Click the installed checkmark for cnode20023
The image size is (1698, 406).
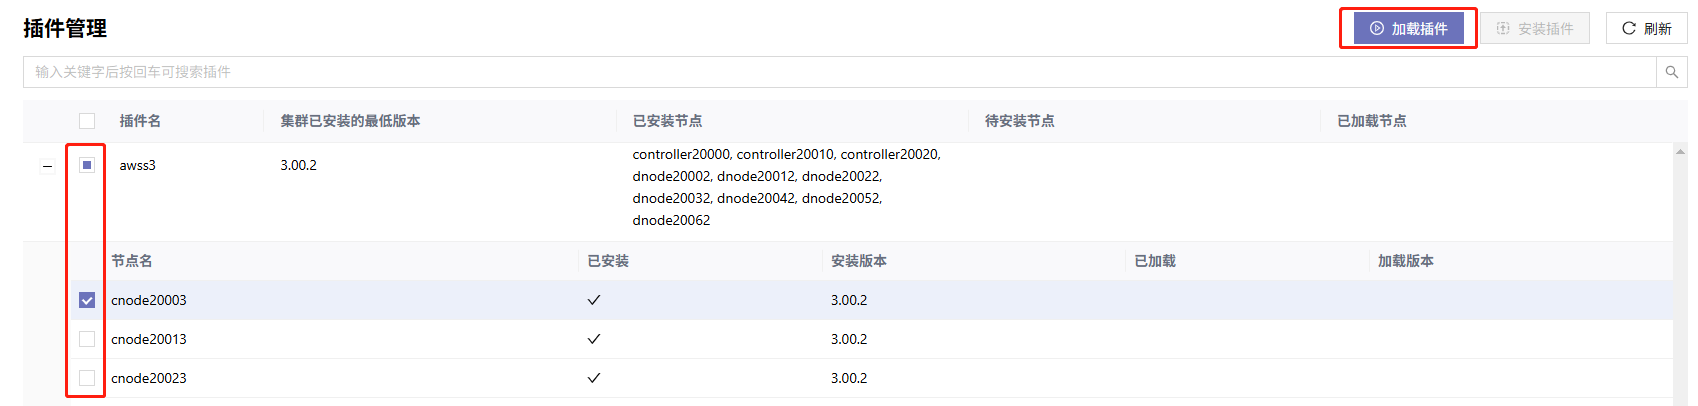(x=594, y=378)
